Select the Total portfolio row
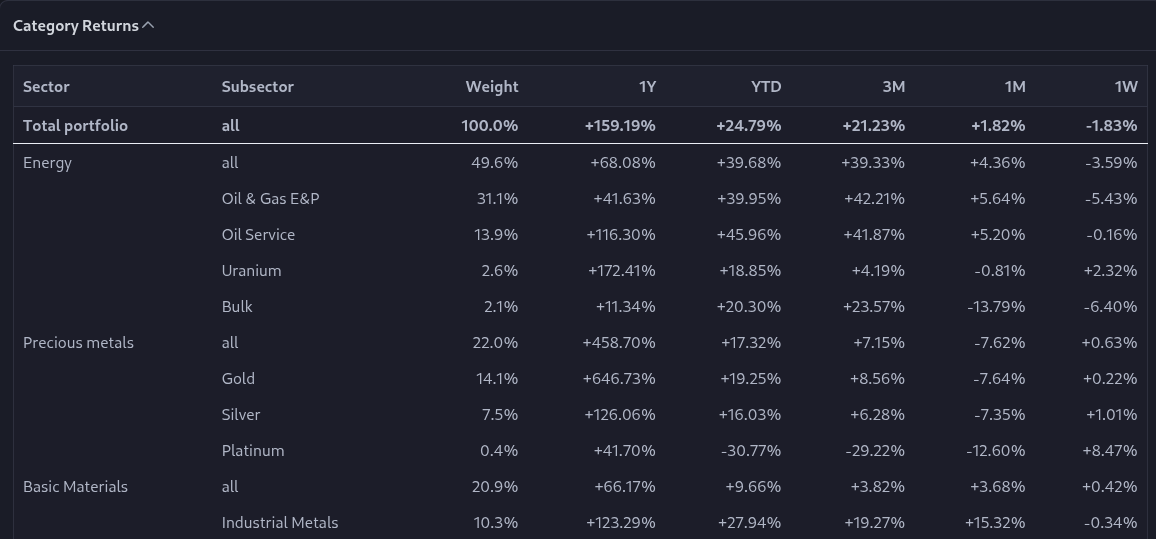The height and width of the screenshot is (539, 1156). pos(580,125)
